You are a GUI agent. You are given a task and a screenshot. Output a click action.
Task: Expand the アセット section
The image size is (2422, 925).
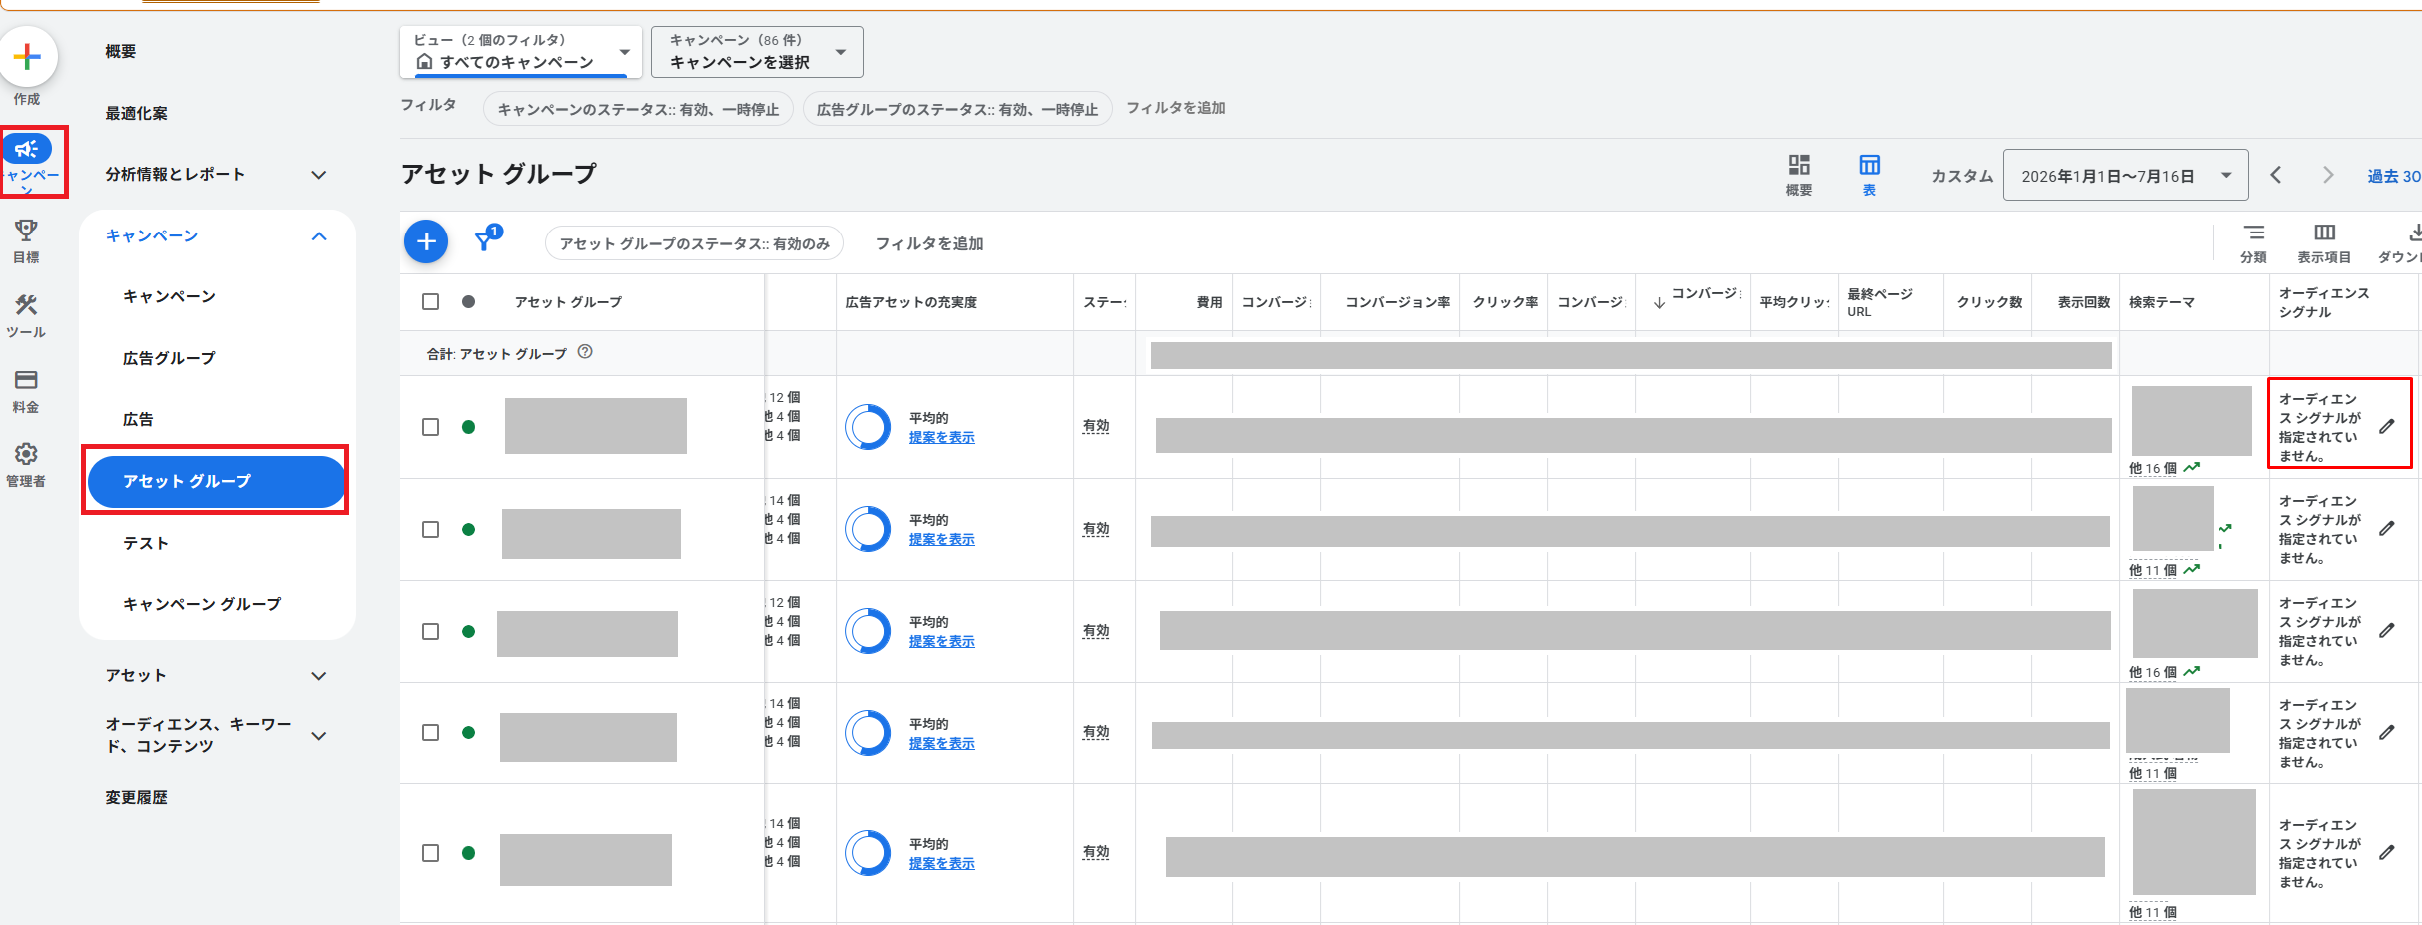[x=319, y=676]
